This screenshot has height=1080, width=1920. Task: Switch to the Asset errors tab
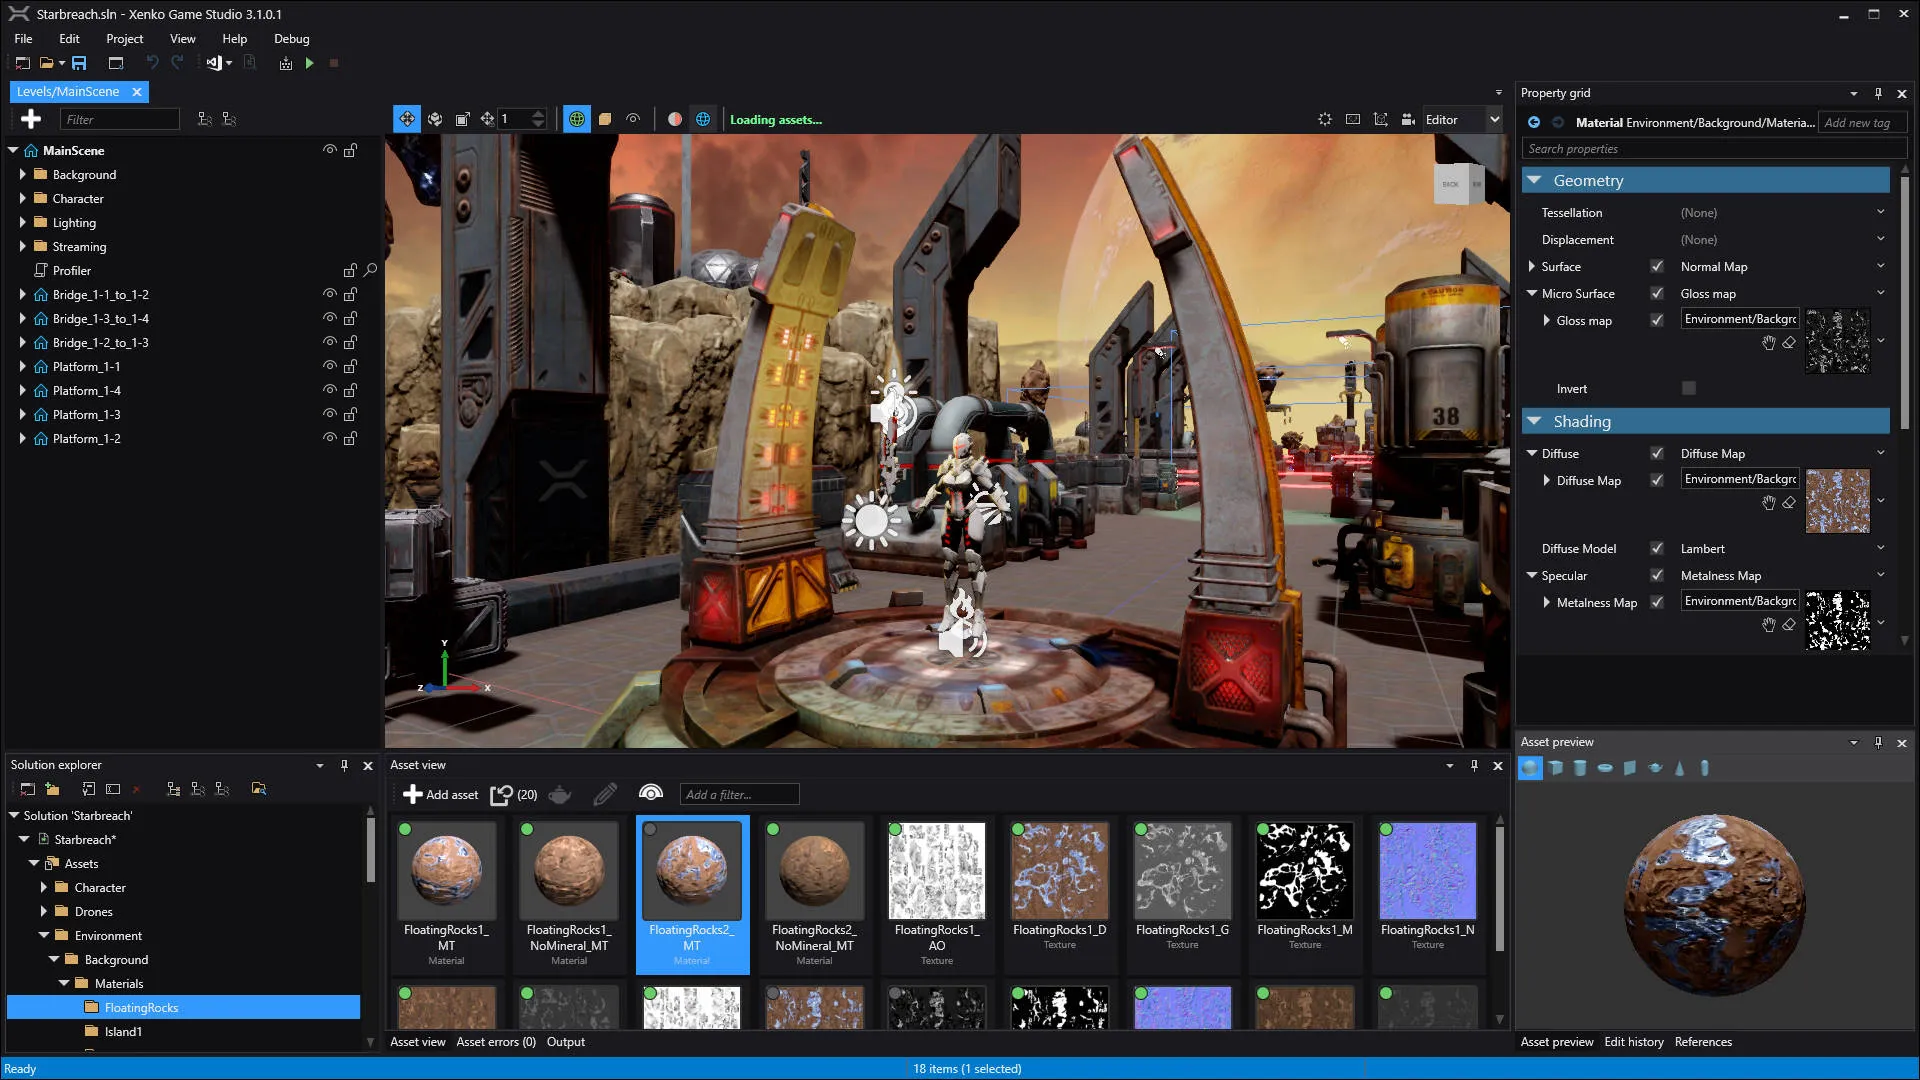point(497,1042)
